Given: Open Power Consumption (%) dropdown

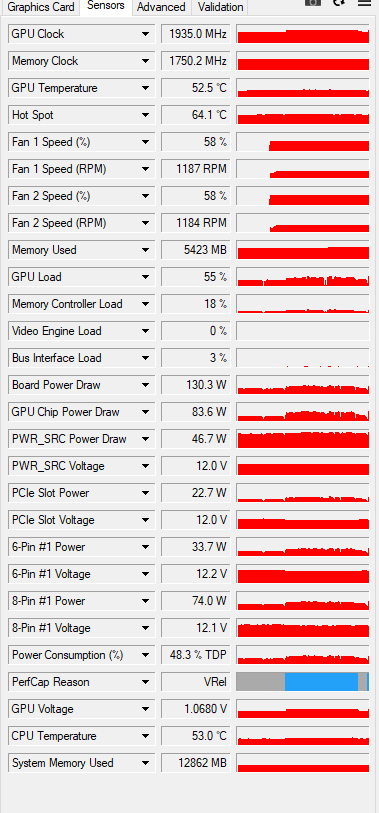Looking at the screenshot, I should tap(145, 655).
